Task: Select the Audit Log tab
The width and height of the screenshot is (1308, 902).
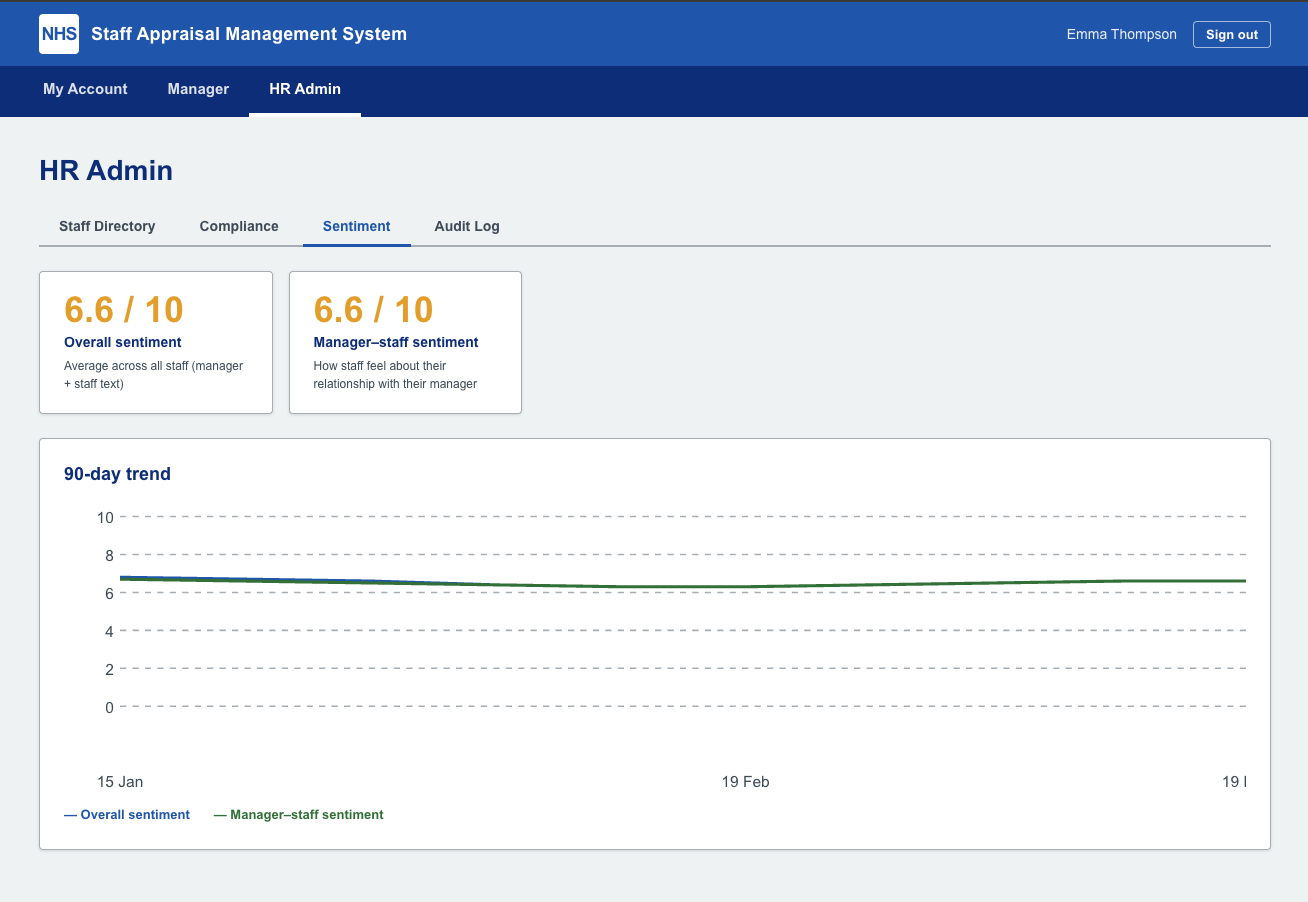Action: tap(466, 226)
